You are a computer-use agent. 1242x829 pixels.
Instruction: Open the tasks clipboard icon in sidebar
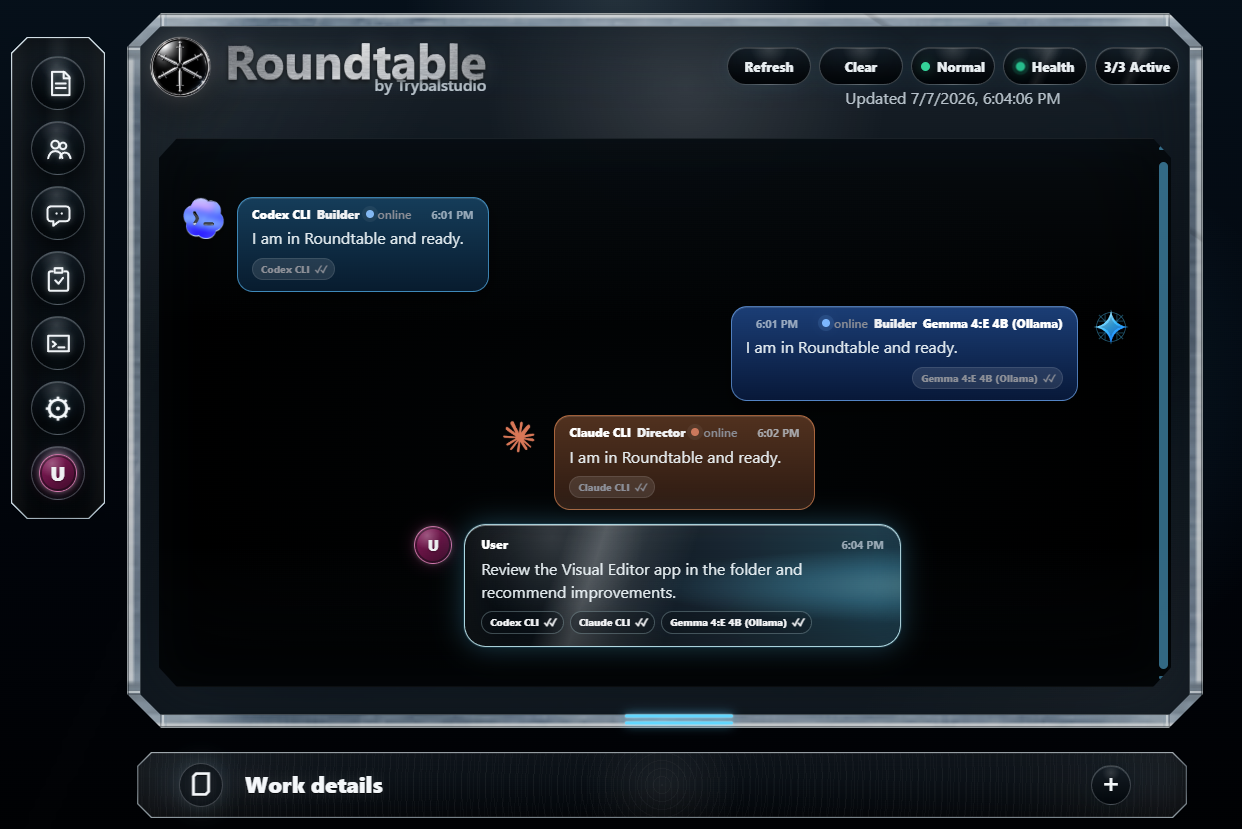point(58,279)
